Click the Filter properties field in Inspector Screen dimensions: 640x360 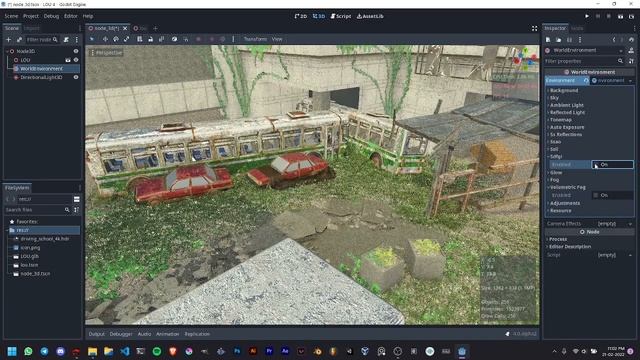tap(584, 61)
